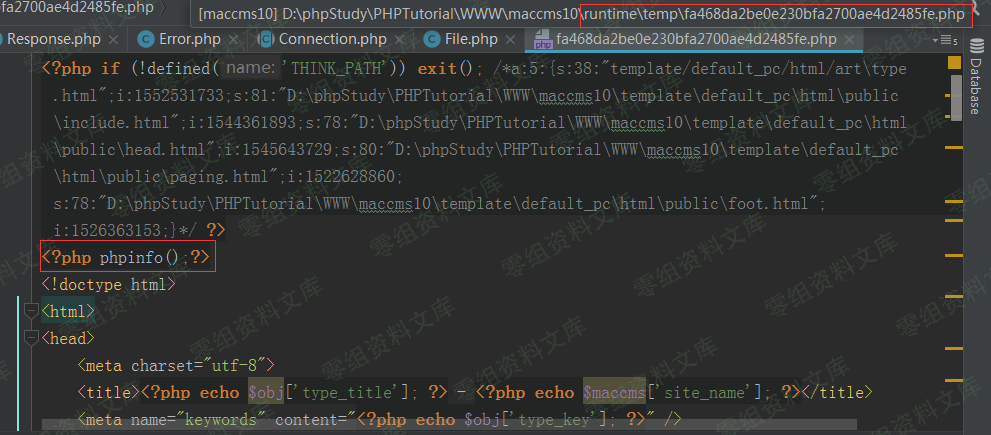This screenshot has width=991, height=435.
Task: Open the Database tool window
Action: [975, 84]
